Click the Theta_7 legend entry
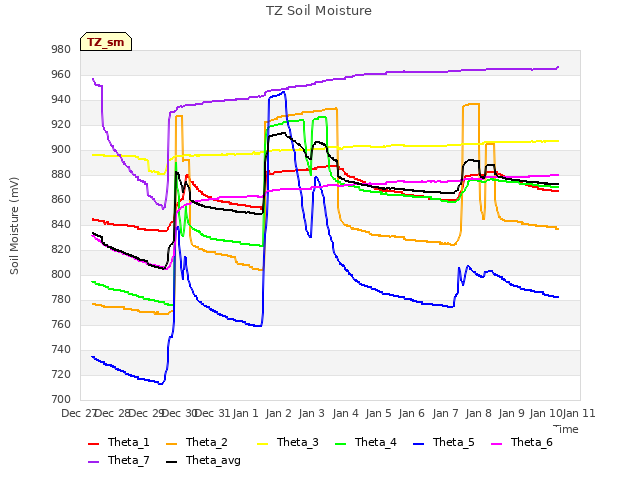Viewport: 640px width, 480px height. click(x=119, y=460)
